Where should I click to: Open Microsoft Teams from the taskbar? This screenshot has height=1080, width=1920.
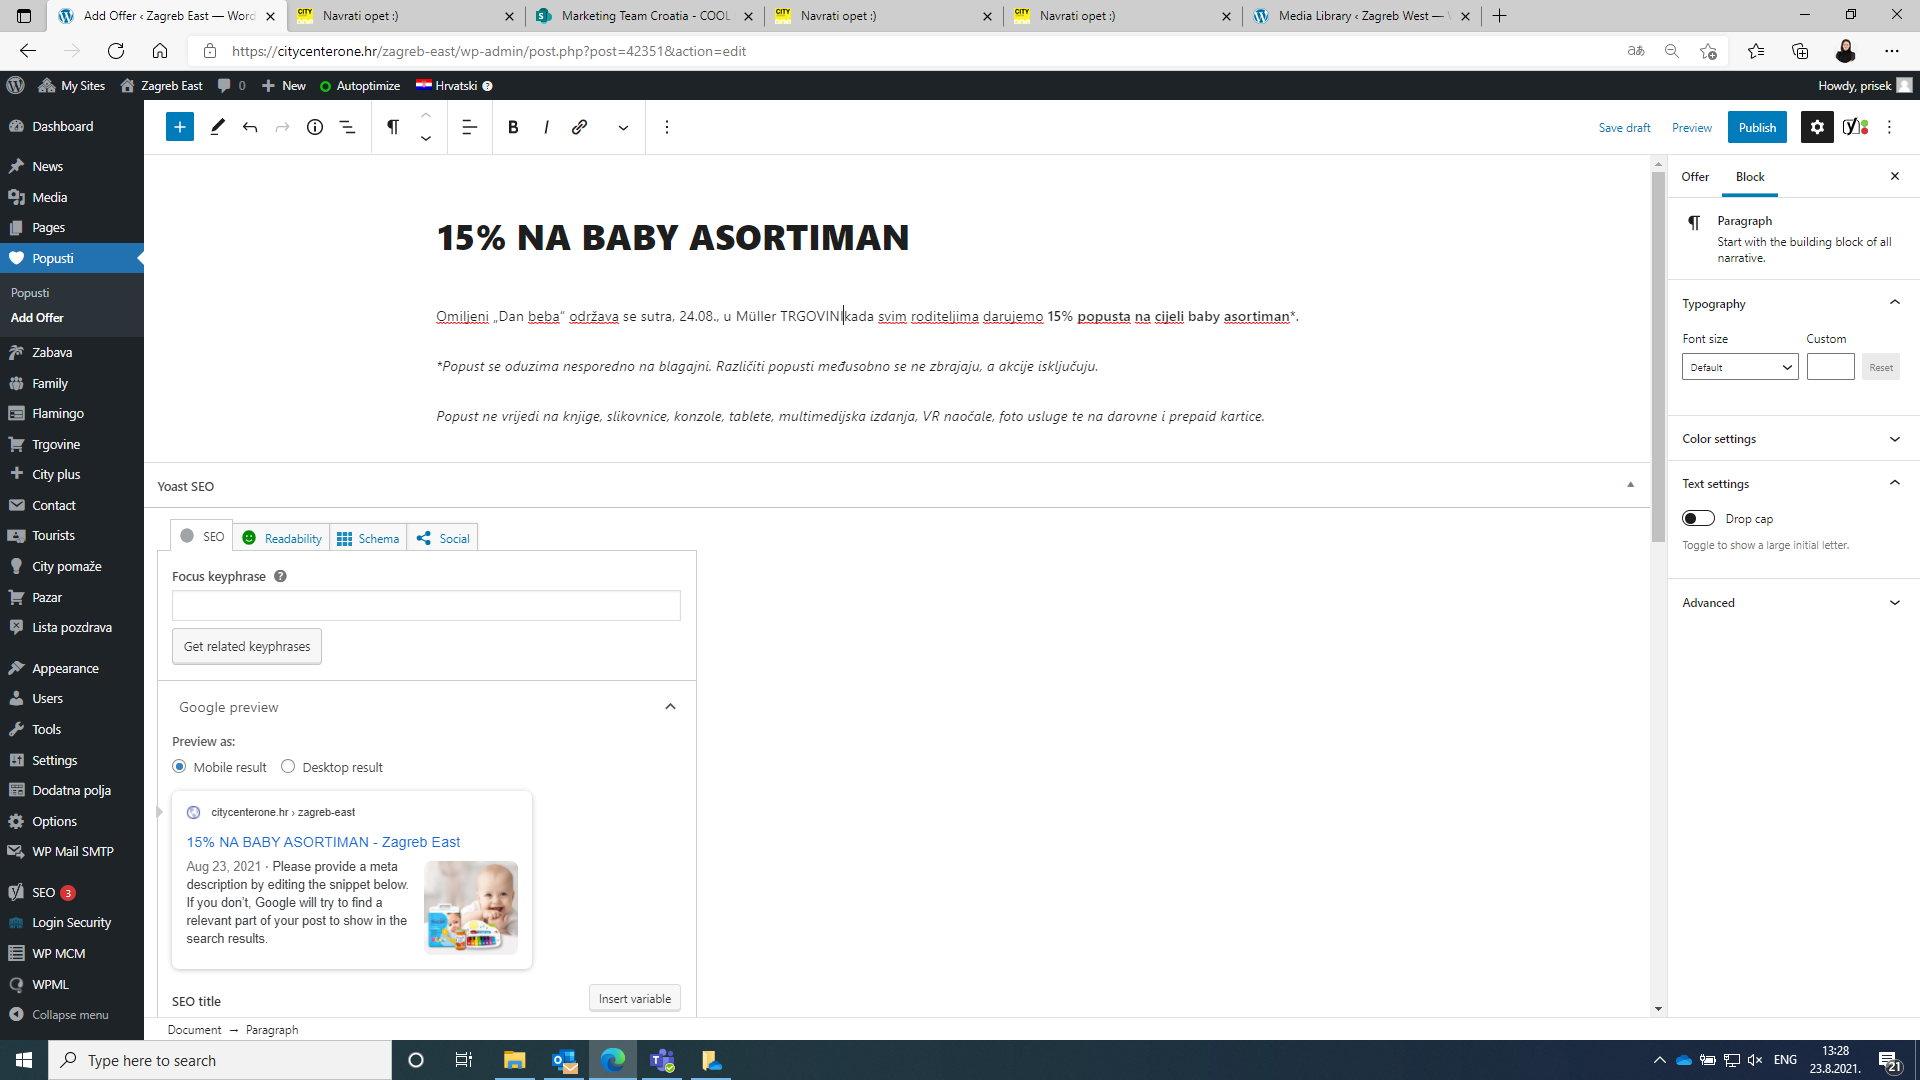click(x=662, y=1060)
